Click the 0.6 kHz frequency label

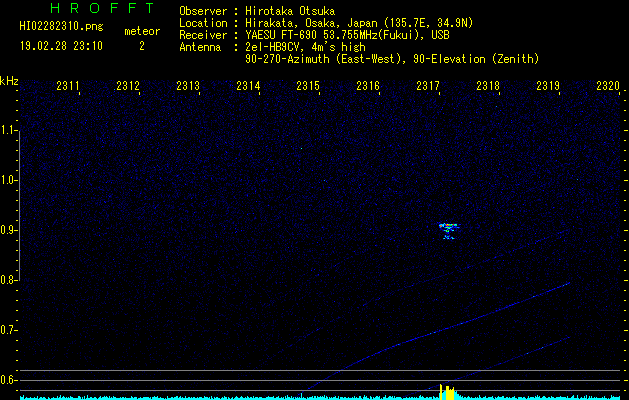point(9,380)
